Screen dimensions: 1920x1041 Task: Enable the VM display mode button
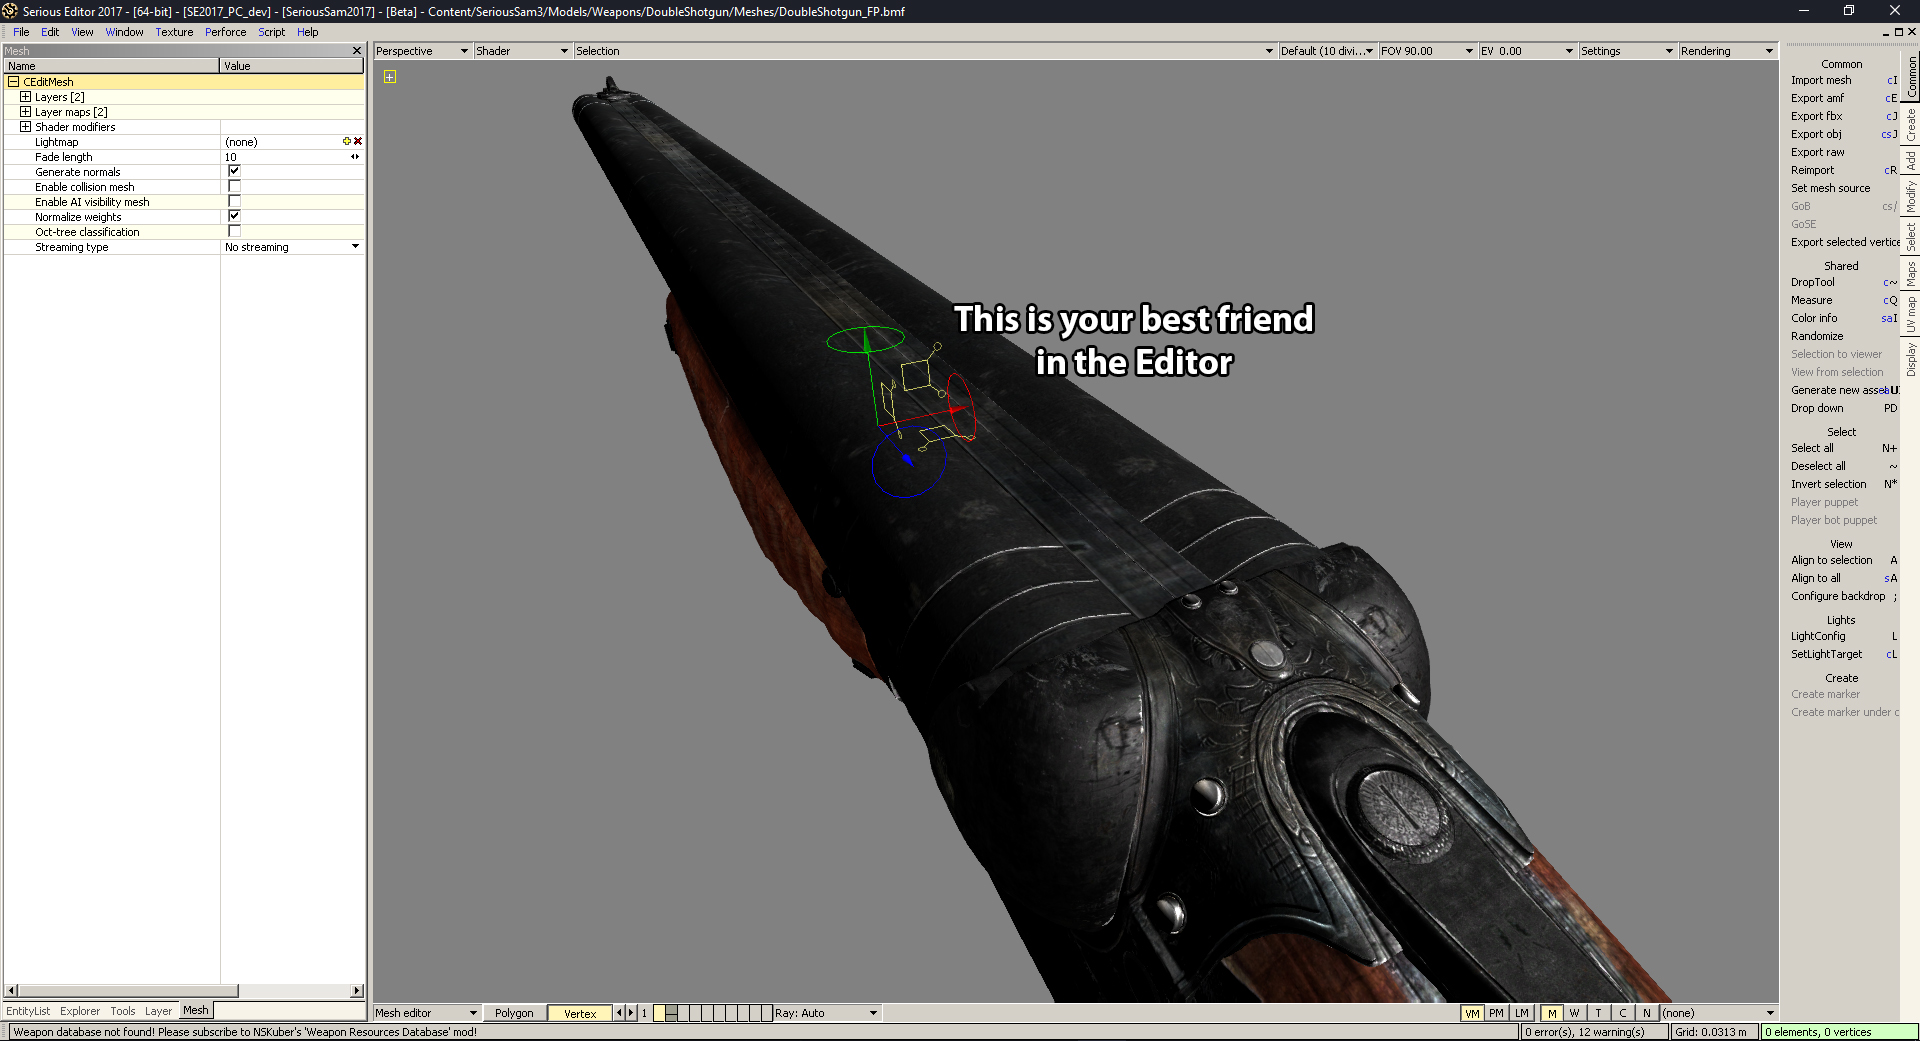[1472, 1013]
